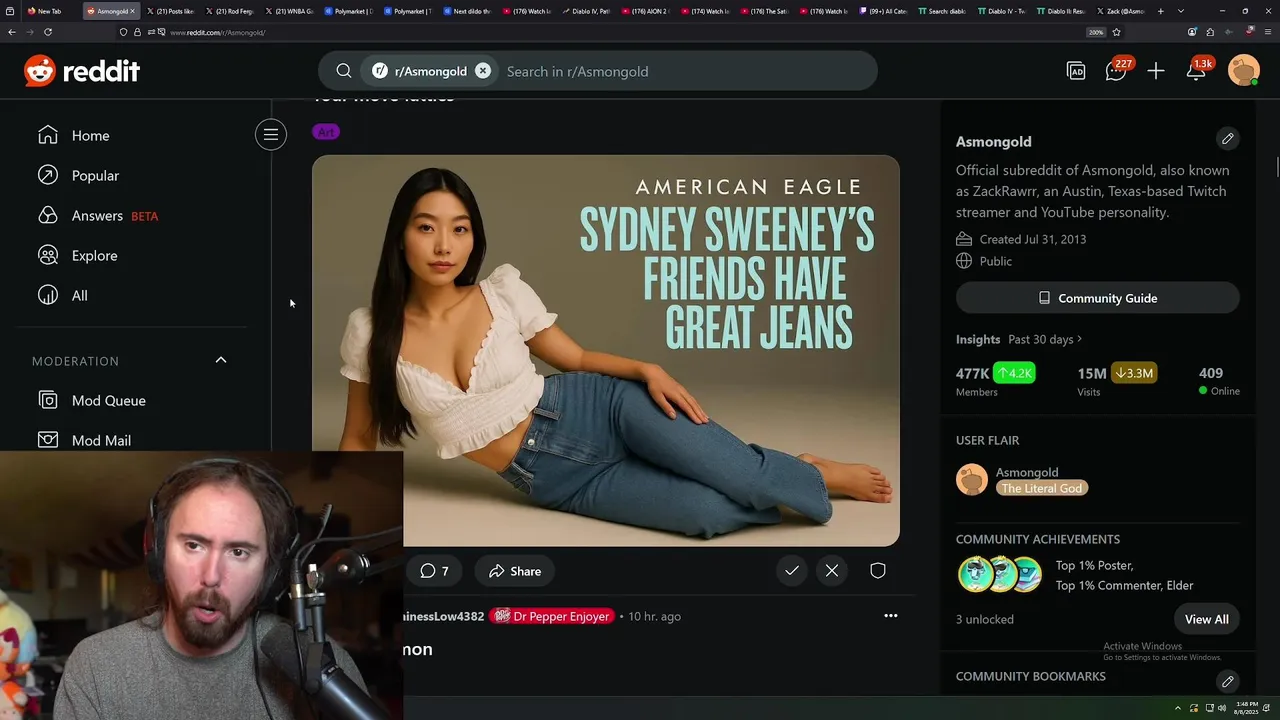Open chat messages with 227 badge
The image size is (1280, 720).
click(1116, 71)
